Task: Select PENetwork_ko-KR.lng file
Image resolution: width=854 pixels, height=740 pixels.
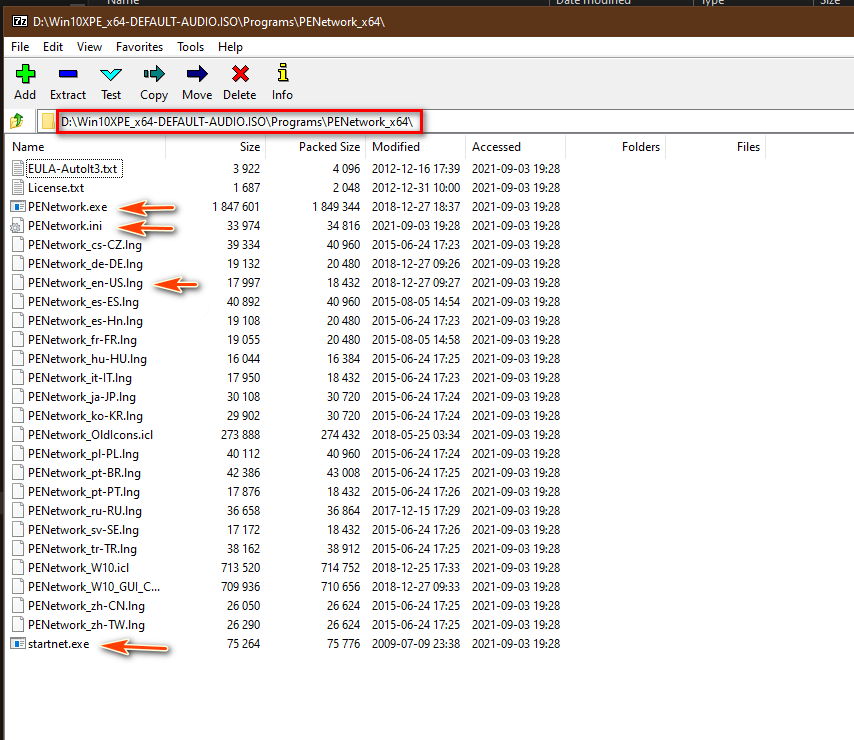Action: [86, 416]
